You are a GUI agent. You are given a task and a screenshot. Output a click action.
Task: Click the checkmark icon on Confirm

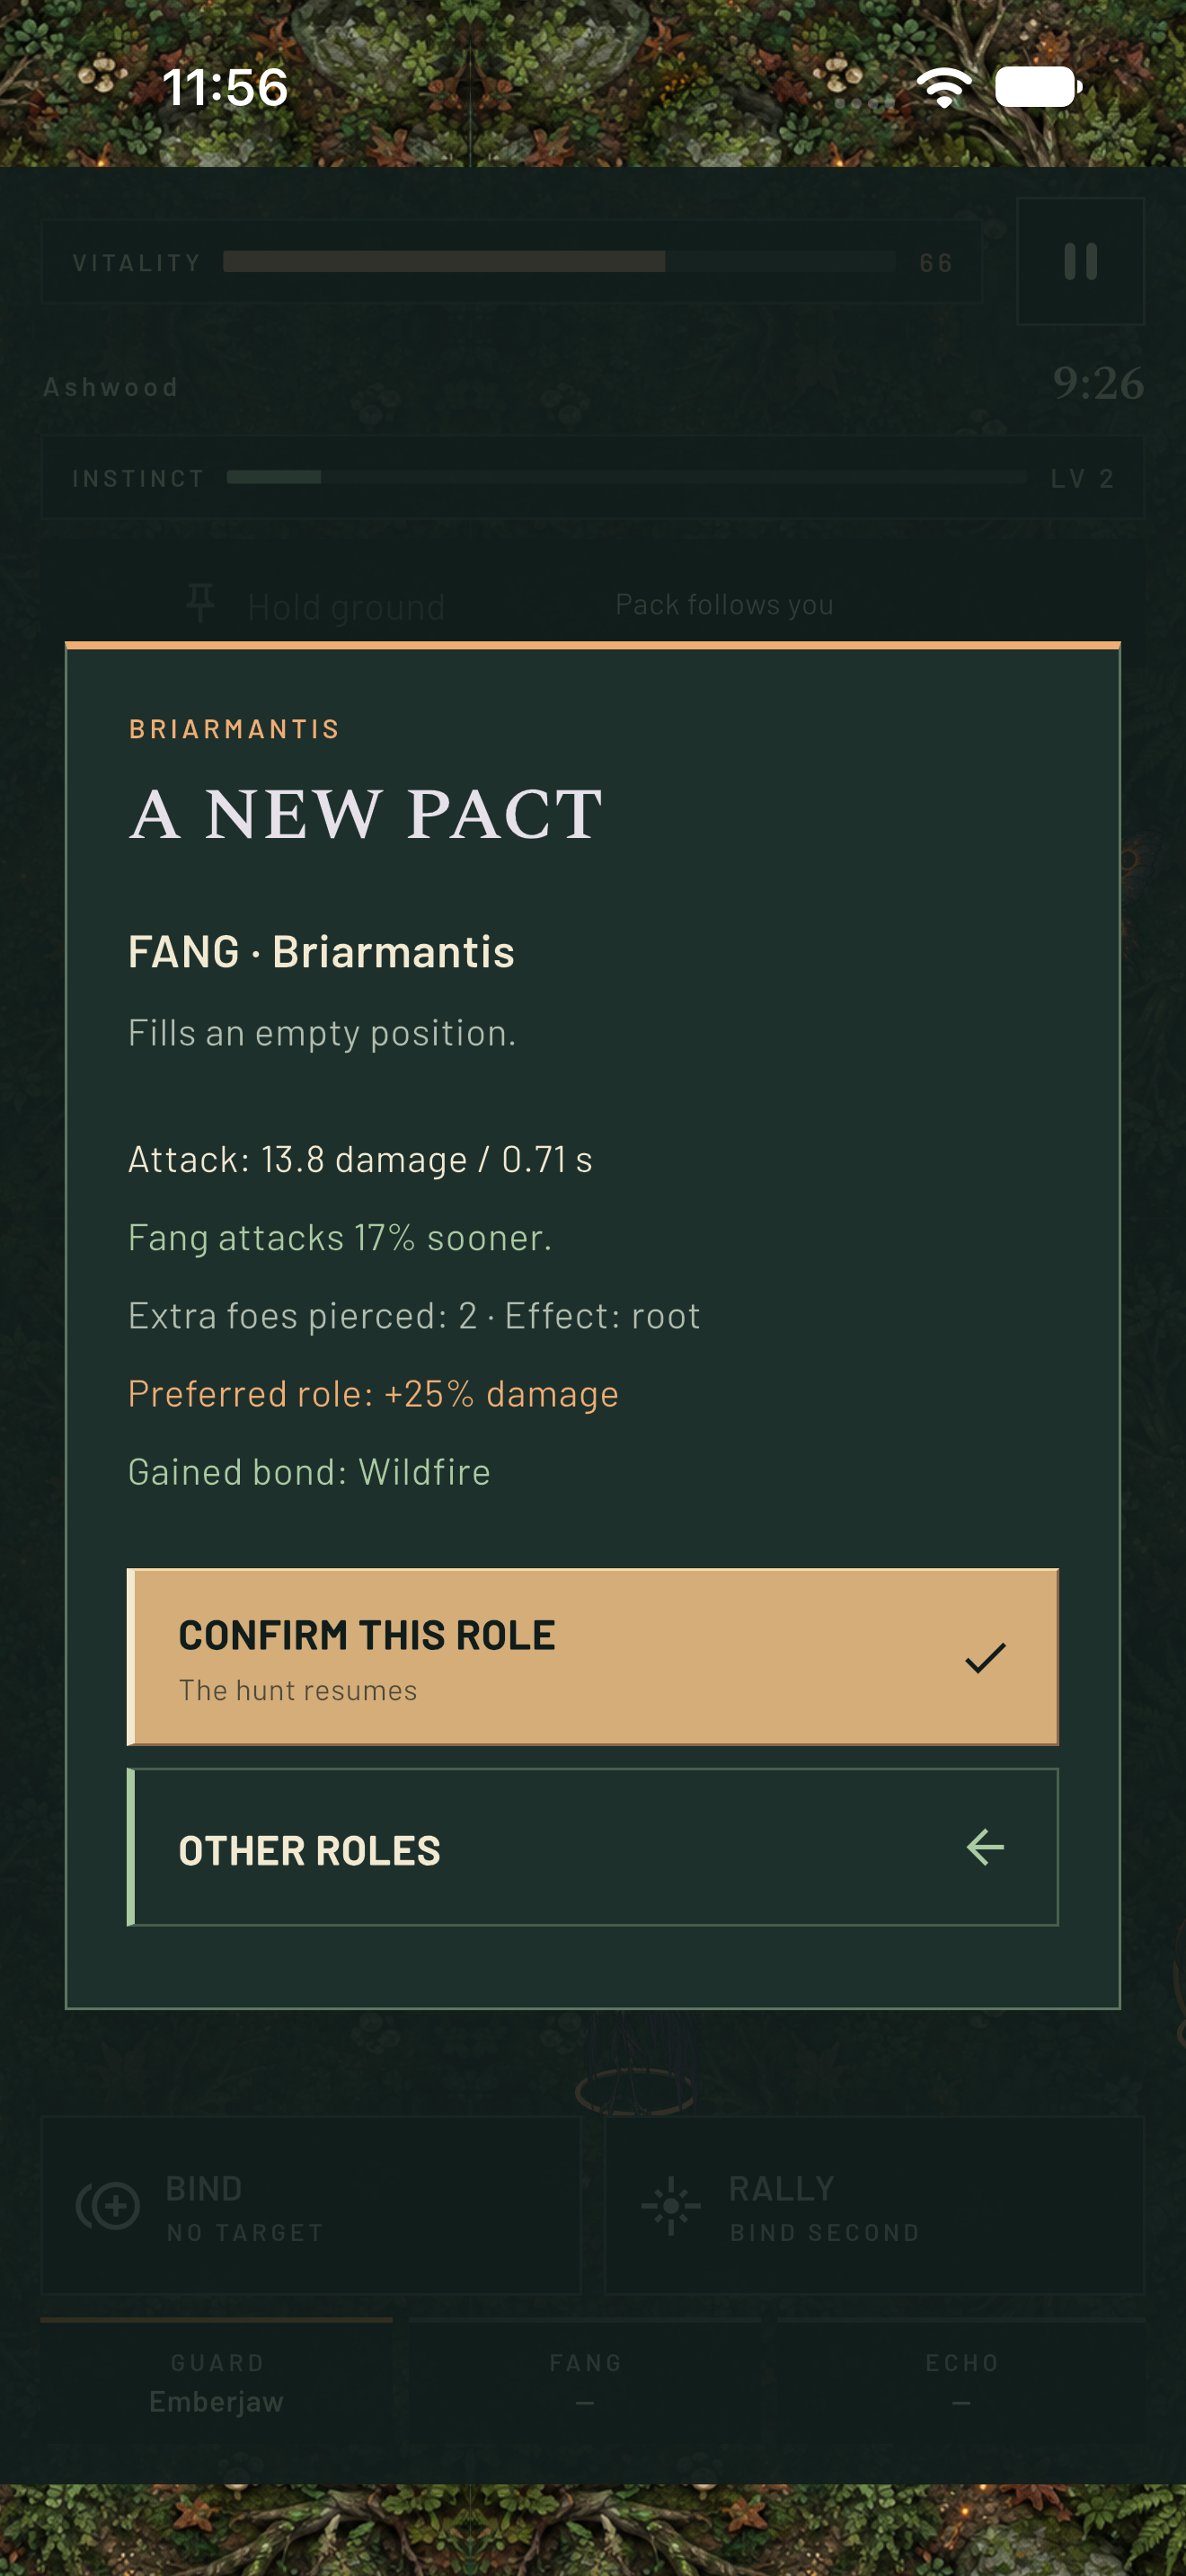[985, 1657]
